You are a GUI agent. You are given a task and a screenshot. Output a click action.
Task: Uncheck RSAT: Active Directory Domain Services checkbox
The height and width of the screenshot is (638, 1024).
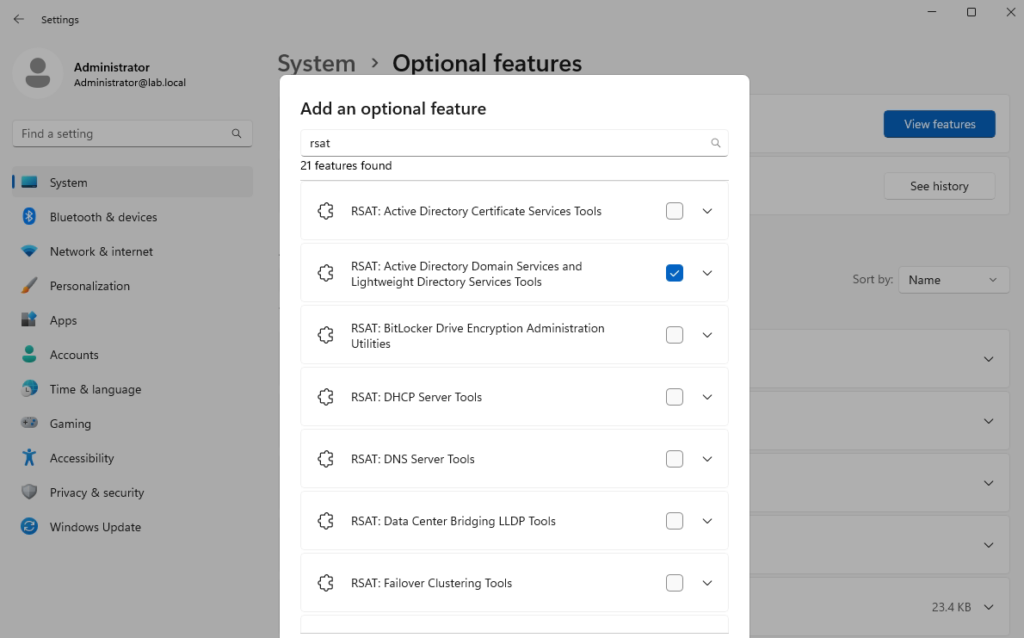point(675,273)
